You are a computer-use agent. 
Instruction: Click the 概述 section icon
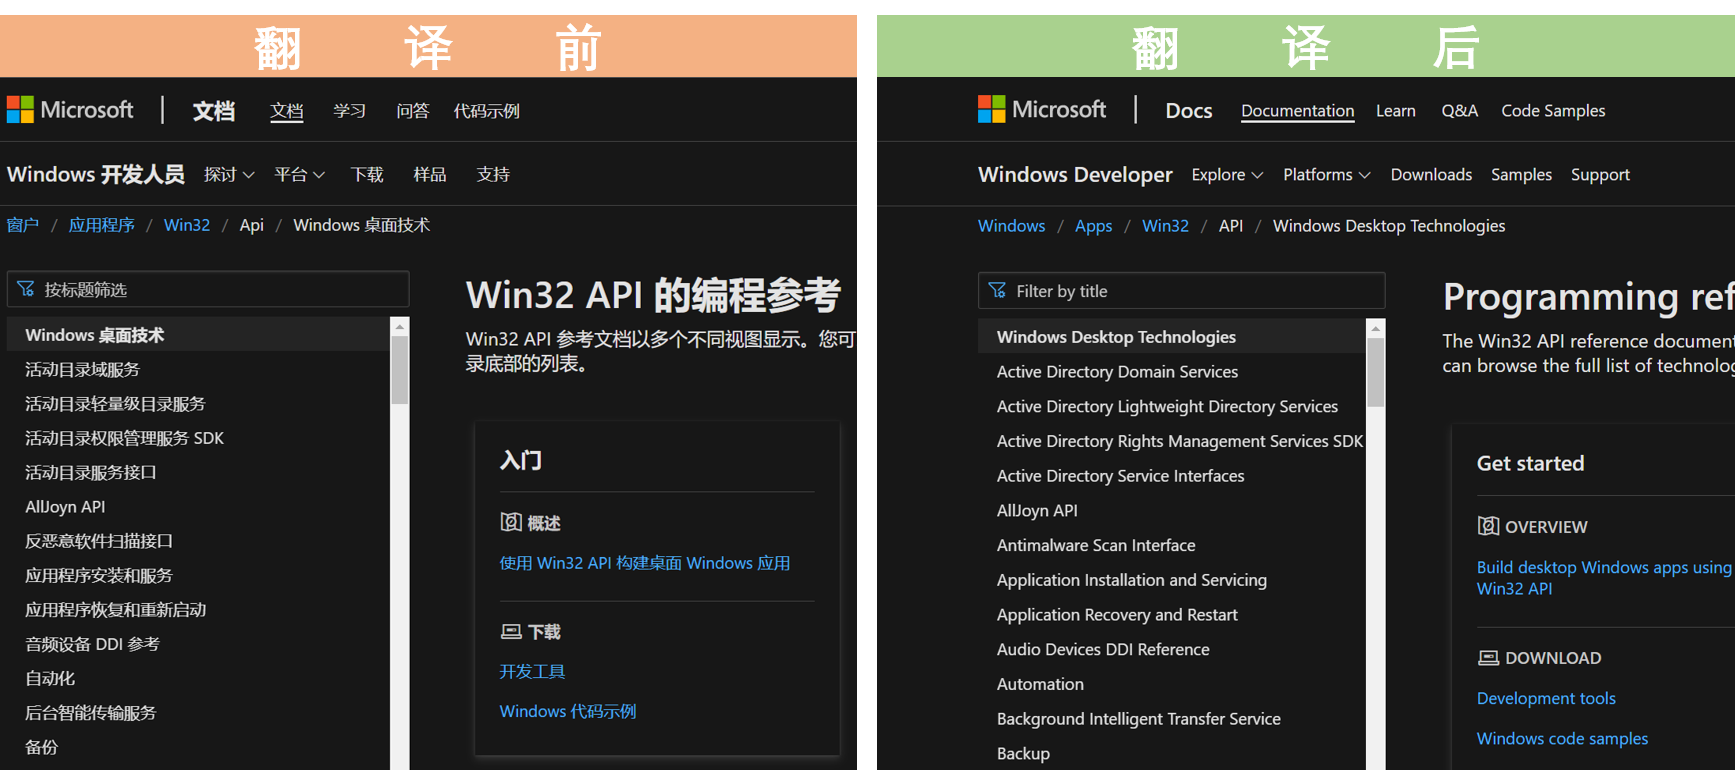click(511, 522)
